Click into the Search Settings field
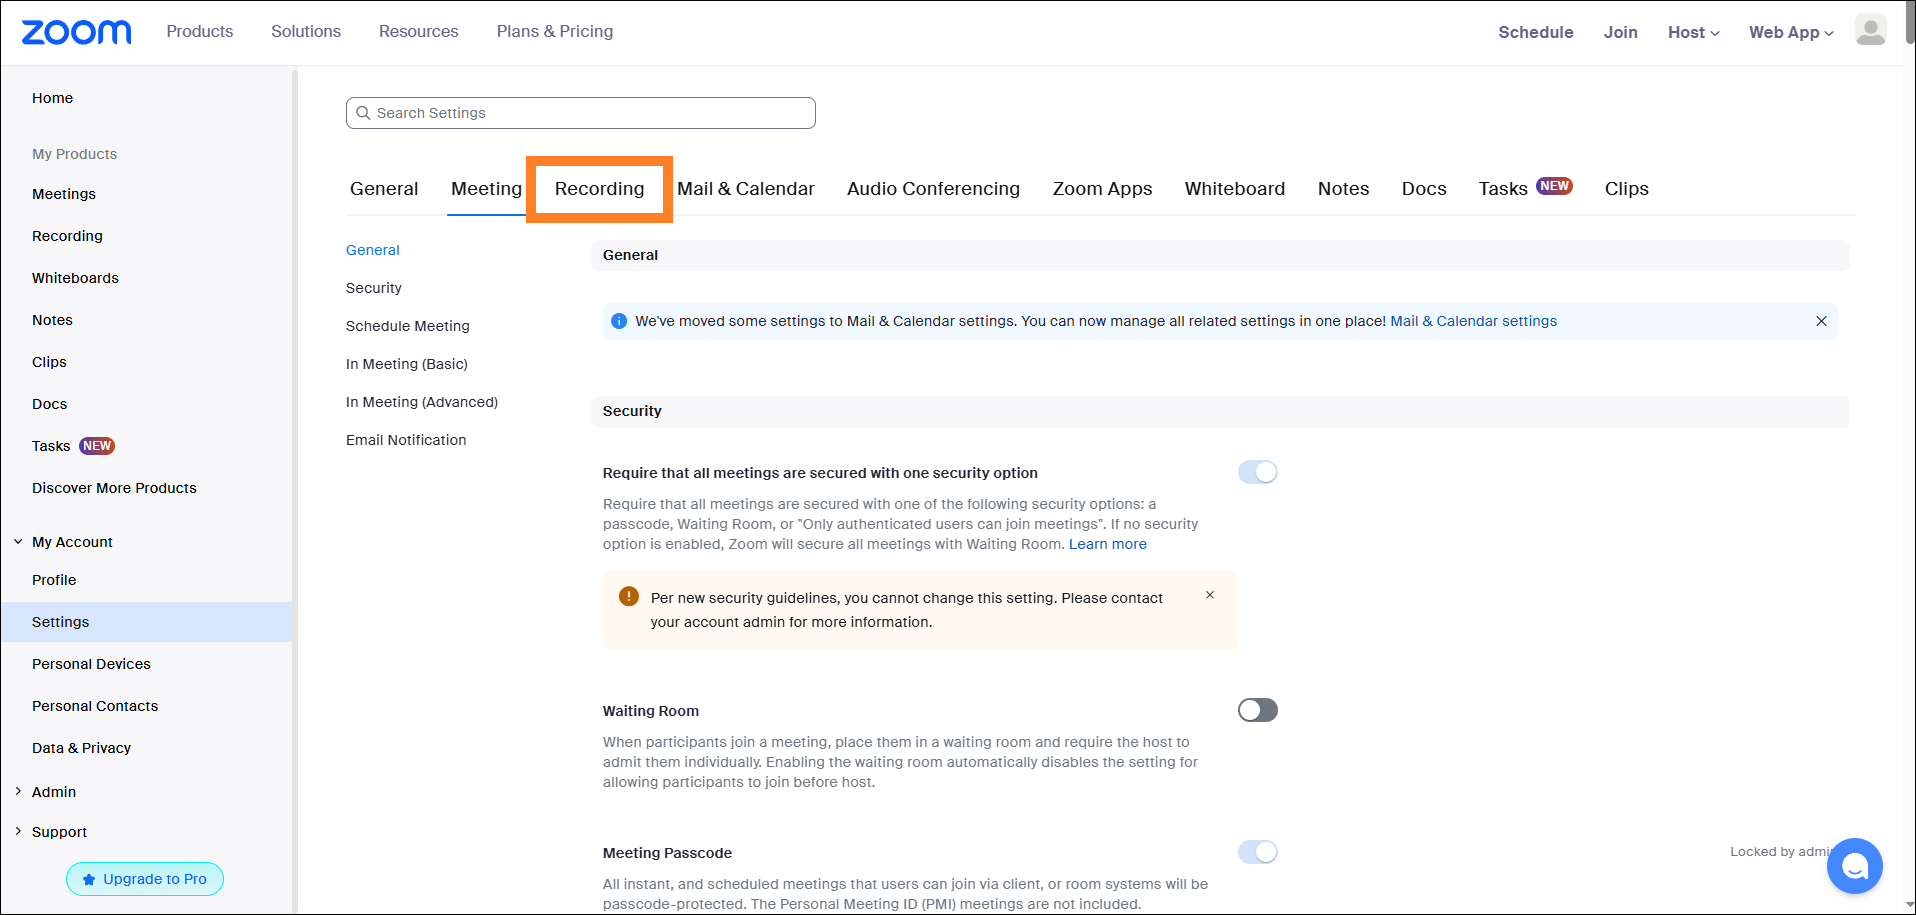Image resolution: width=1916 pixels, height=915 pixels. [x=590, y=113]
